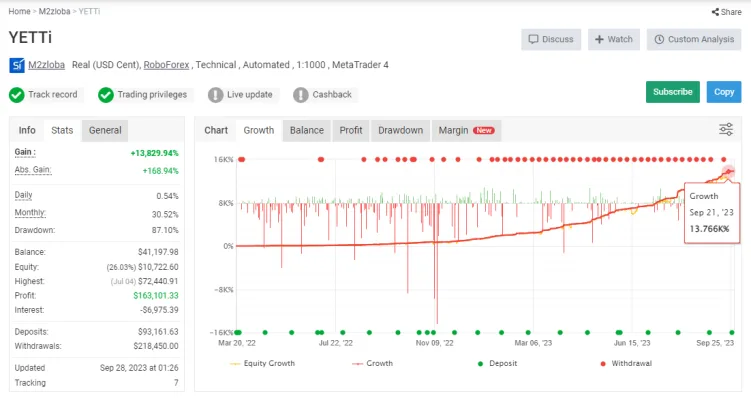751x400 pixels.
Task: Open the Margin tab marked New
Action: tap(466, 130)
